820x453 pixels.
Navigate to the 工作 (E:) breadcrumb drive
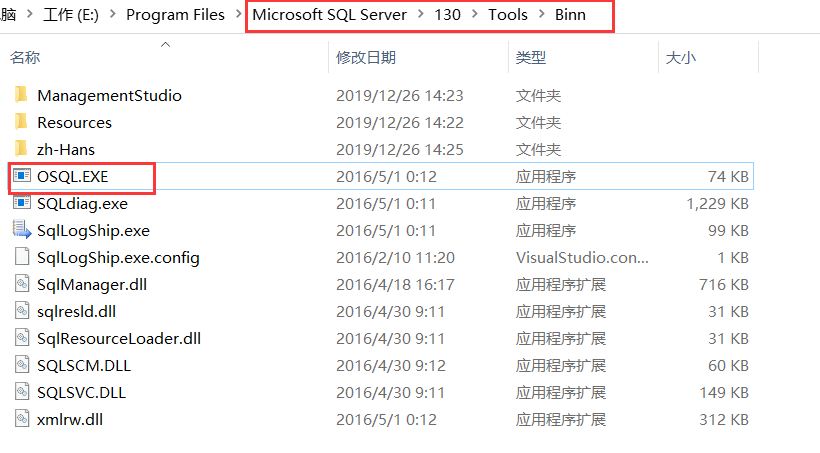pos(71,14)
